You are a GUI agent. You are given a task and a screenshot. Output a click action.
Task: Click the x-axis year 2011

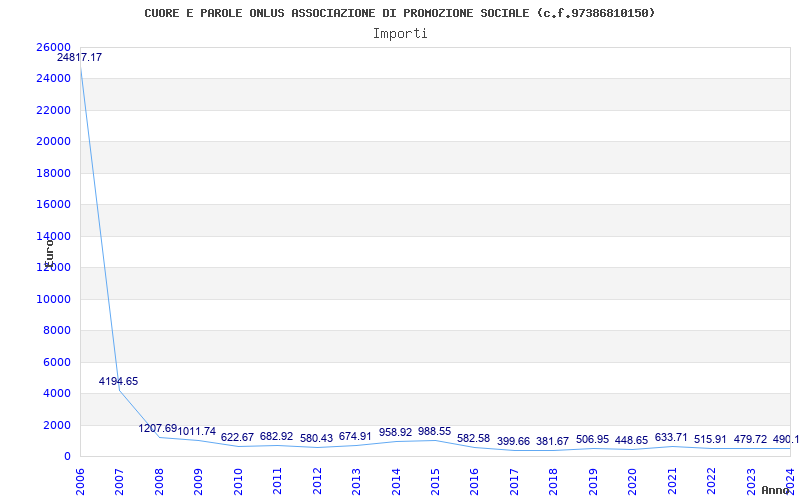(278, 482)
